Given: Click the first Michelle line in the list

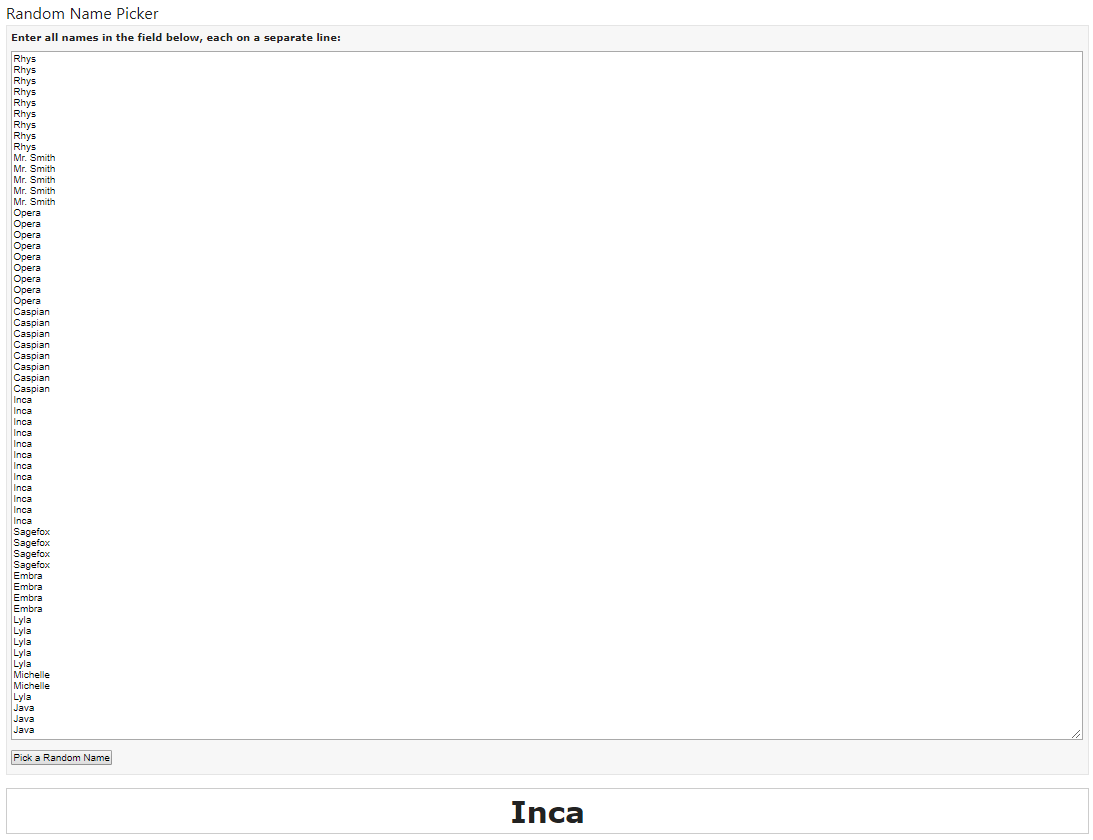Looking at the screenshot, I should point(31,675).
